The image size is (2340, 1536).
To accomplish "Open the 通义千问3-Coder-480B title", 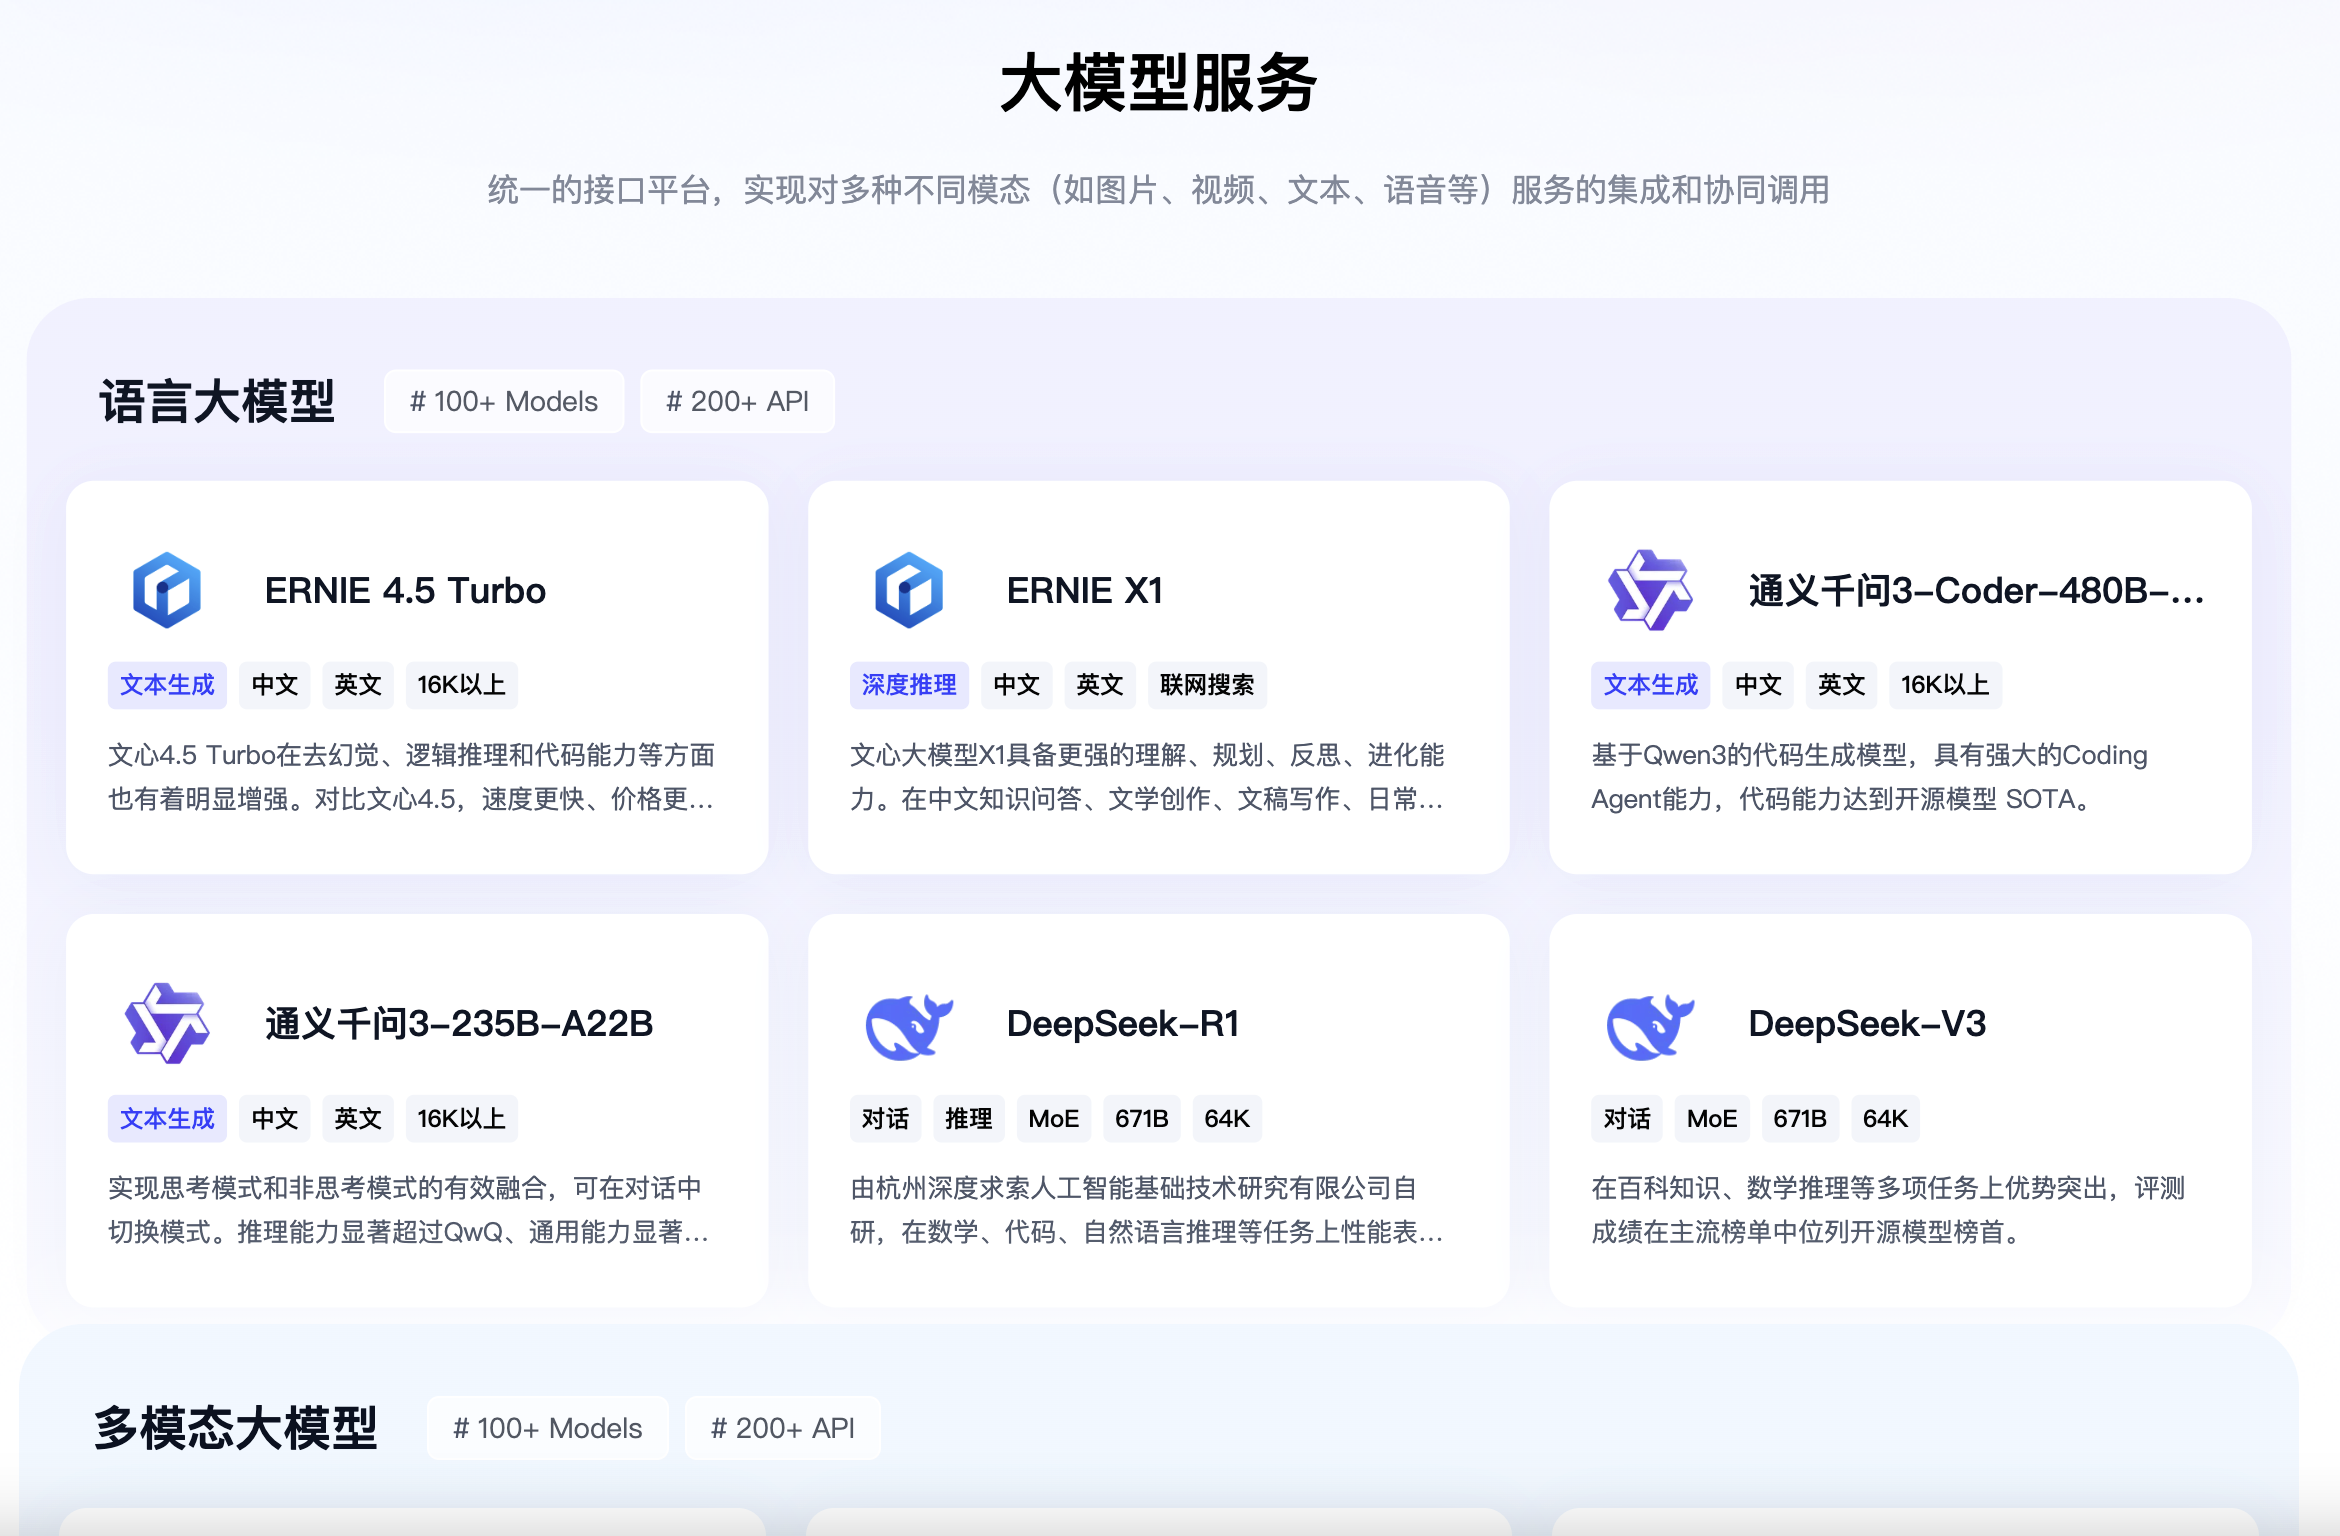I will click(x=1977, y=591).
